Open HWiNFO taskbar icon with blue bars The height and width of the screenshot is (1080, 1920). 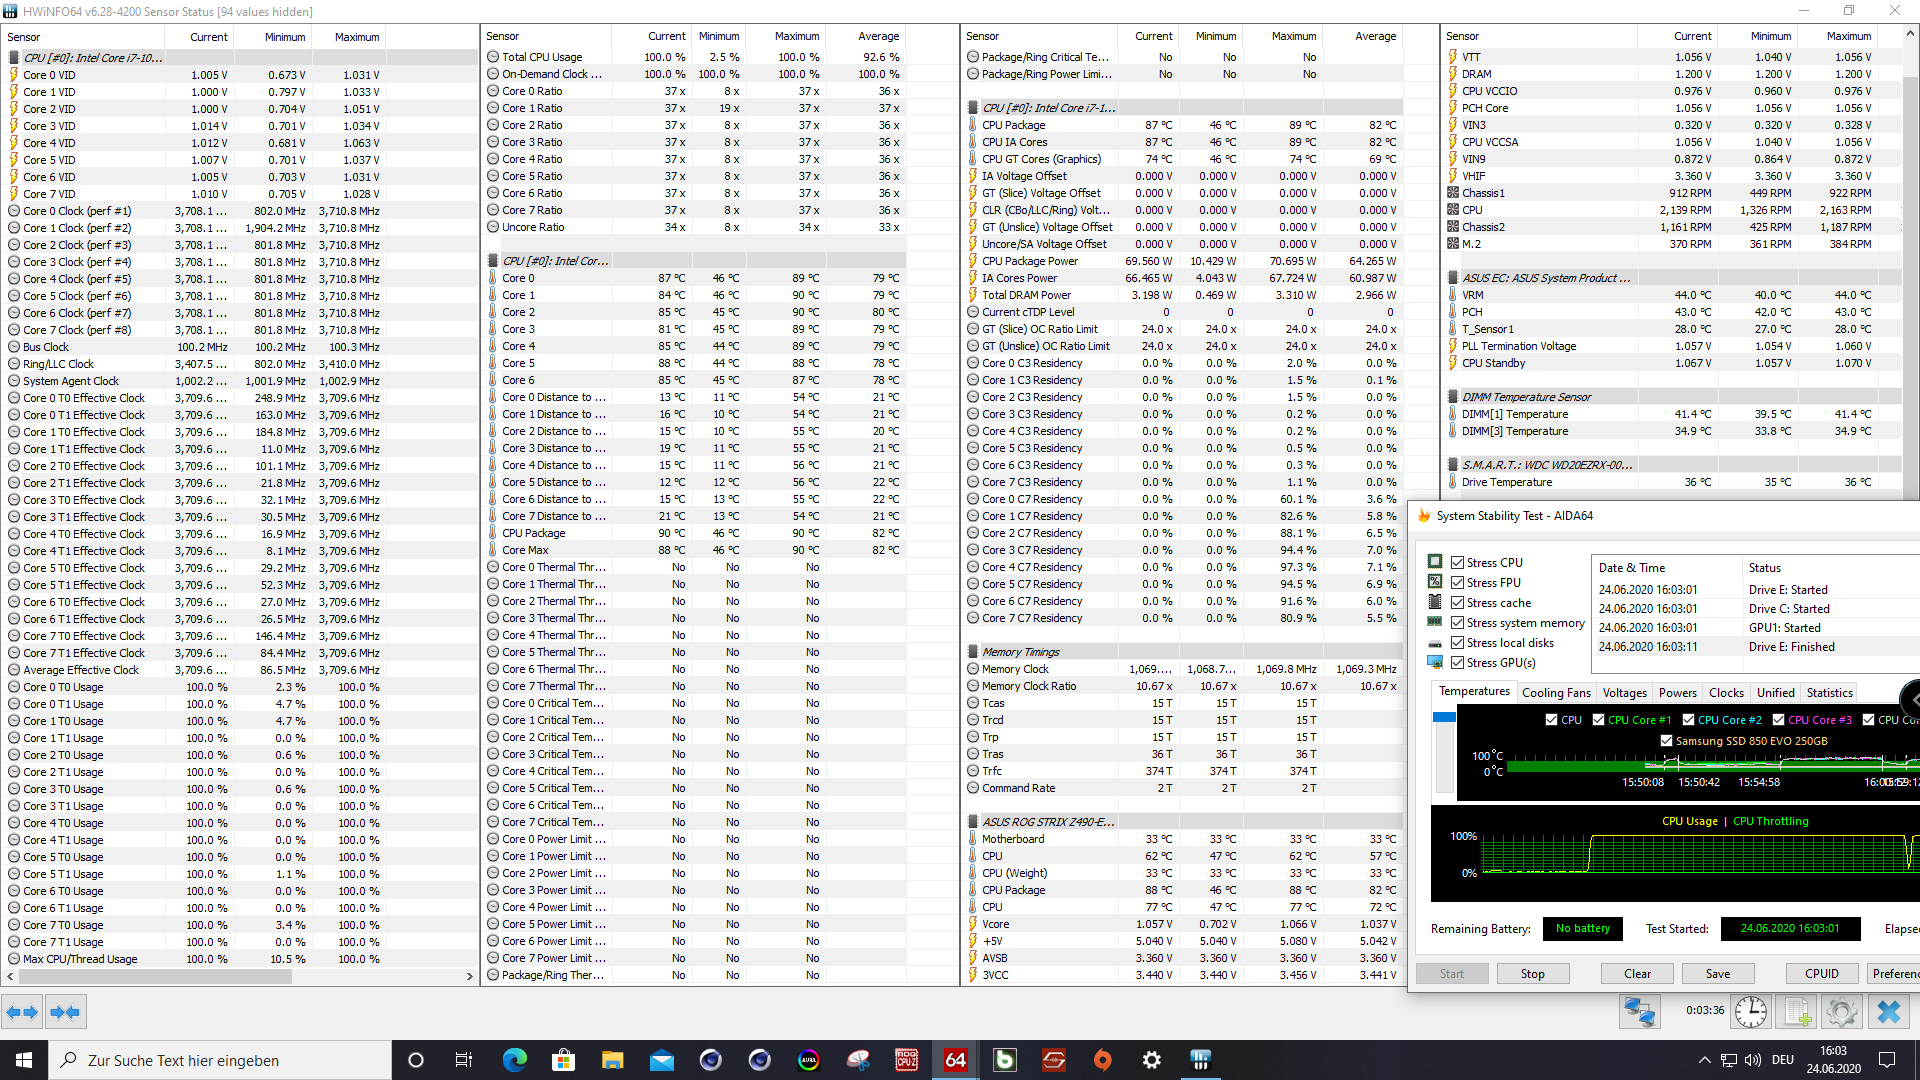pos(1201,1060)
